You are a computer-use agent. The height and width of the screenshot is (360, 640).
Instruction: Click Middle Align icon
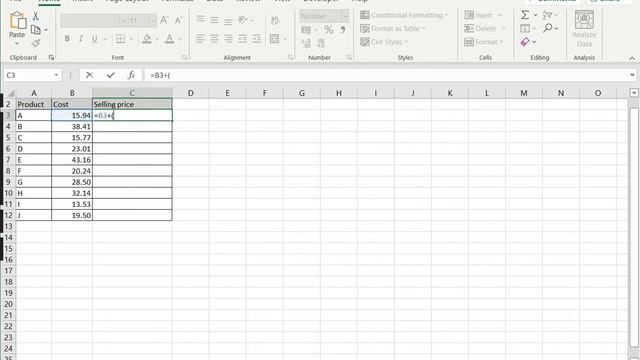coord(214,19)
